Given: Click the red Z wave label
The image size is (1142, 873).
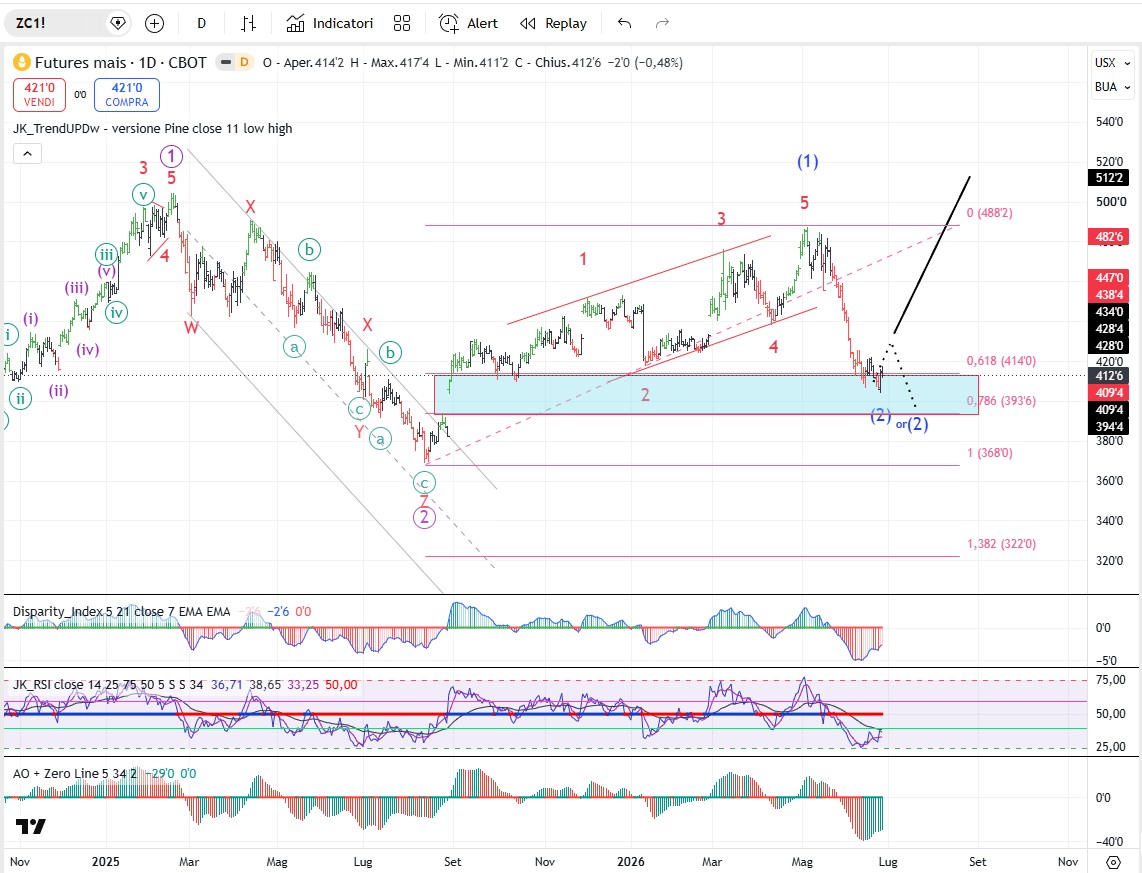Looking at the screenshot, I should 424,501.
